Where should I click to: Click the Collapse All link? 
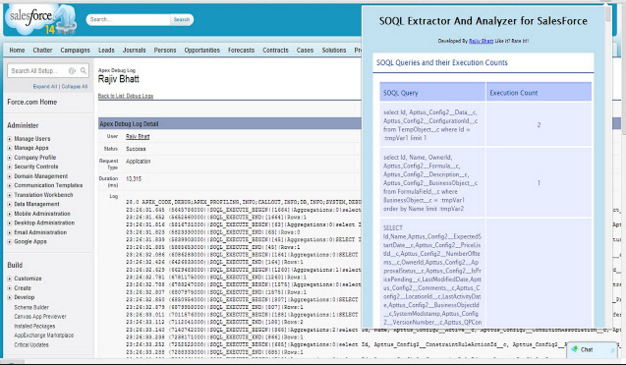tap(74, 86)
